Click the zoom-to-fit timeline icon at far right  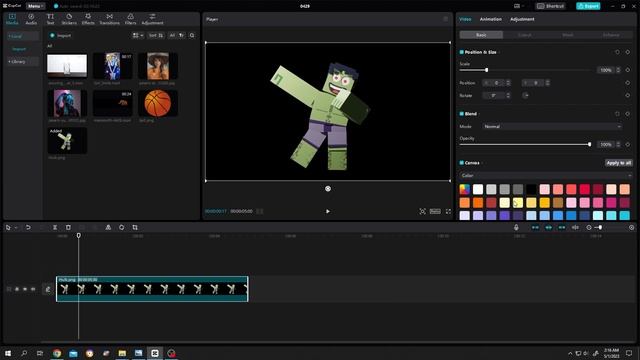coord(631,227)
